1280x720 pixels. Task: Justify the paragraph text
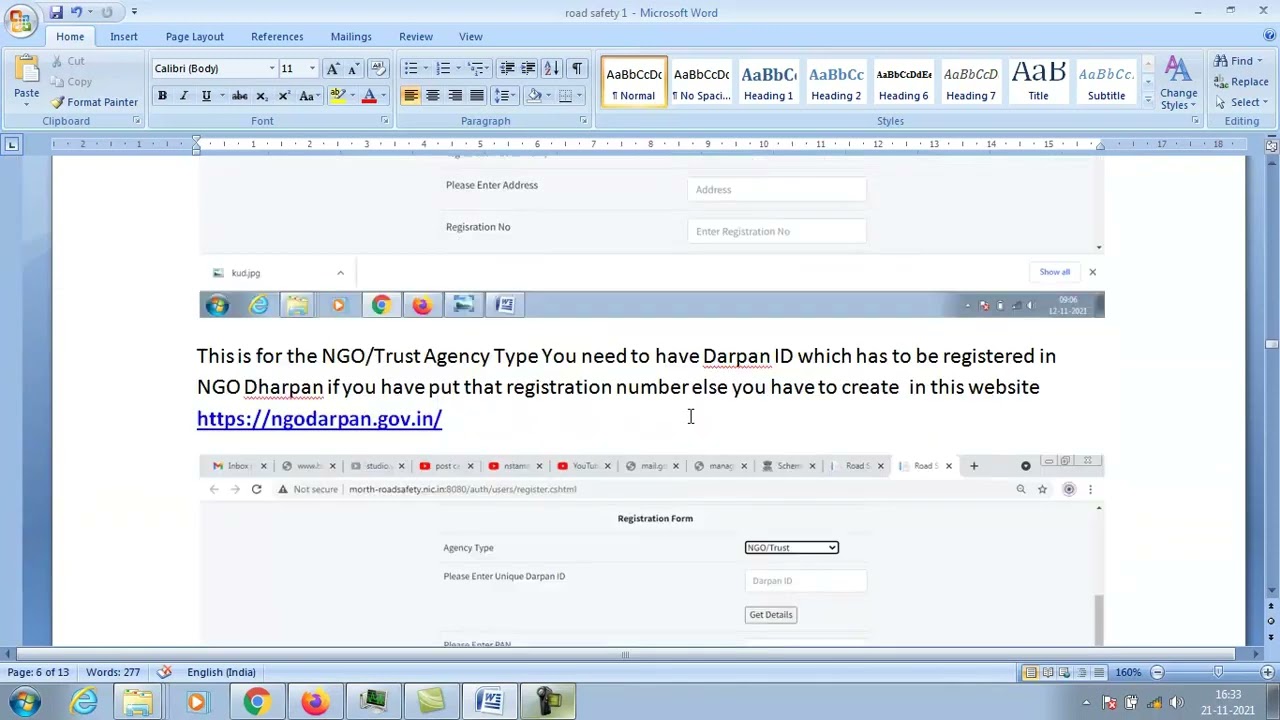(x=477, y=96)
